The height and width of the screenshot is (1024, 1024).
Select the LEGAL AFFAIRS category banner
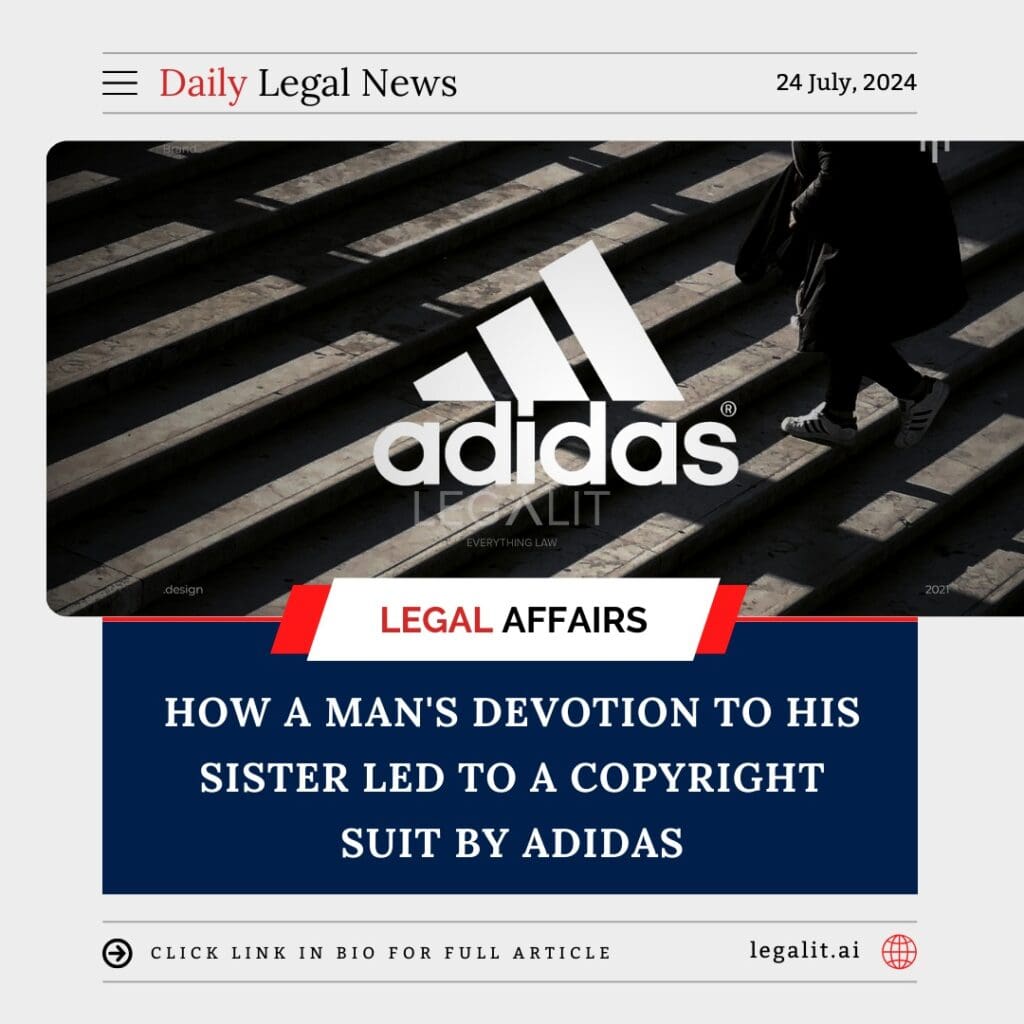[x=513, y=620]
